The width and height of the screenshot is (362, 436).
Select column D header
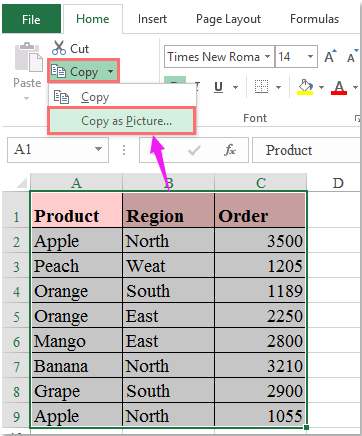(x=335, y=183)
